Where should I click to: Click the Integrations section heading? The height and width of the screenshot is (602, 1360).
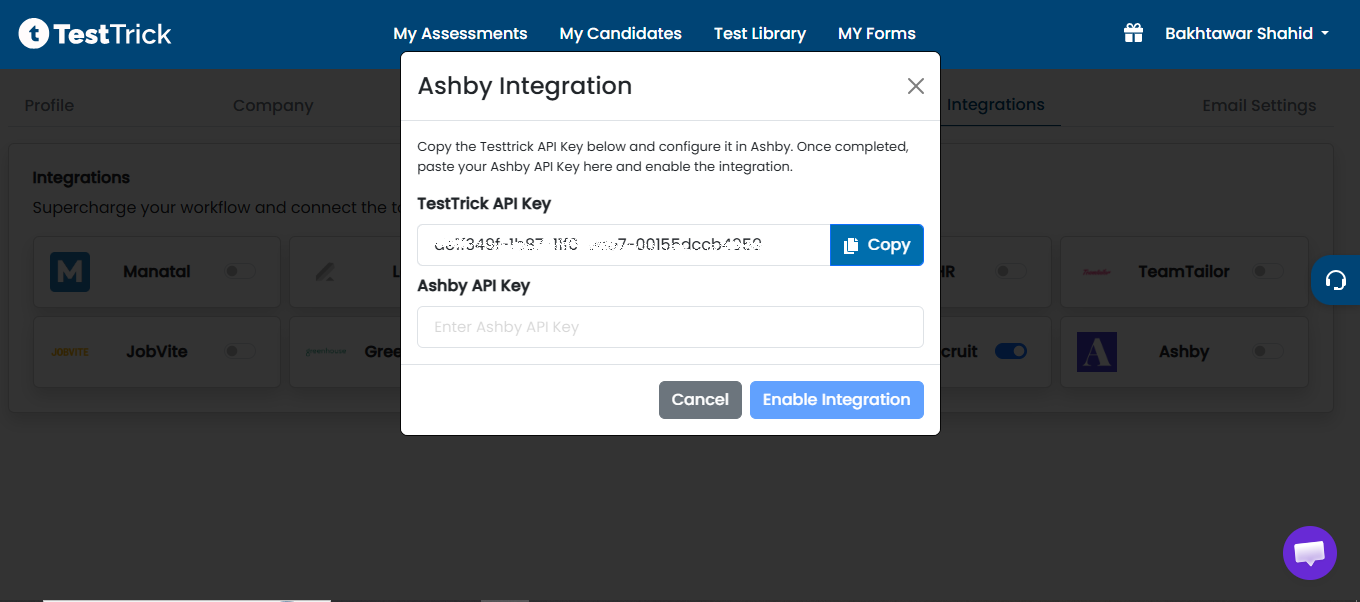click(x=81, y=178)
